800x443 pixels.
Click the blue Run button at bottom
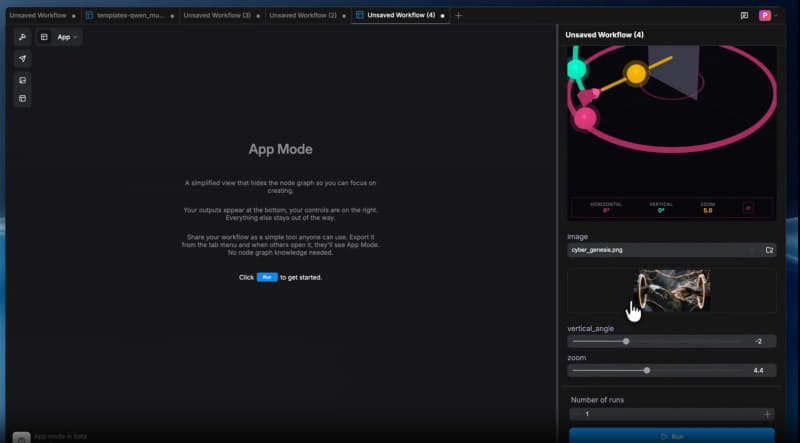tap(672, 436)
